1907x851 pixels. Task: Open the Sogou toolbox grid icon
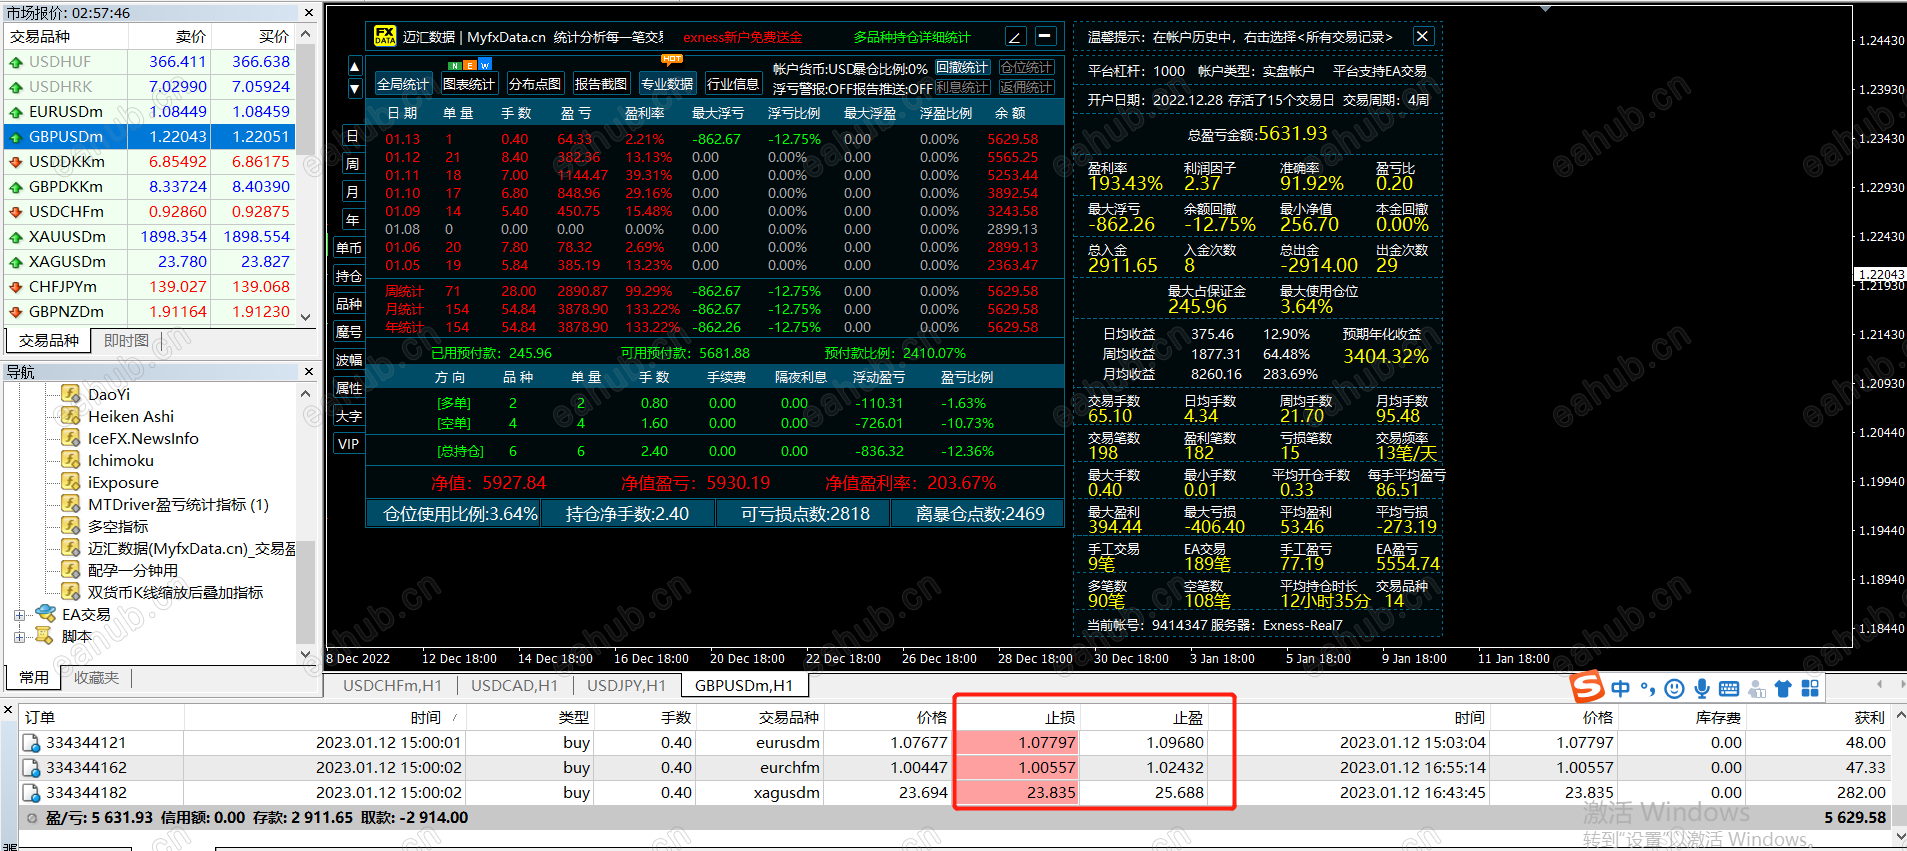point(1810,688)
